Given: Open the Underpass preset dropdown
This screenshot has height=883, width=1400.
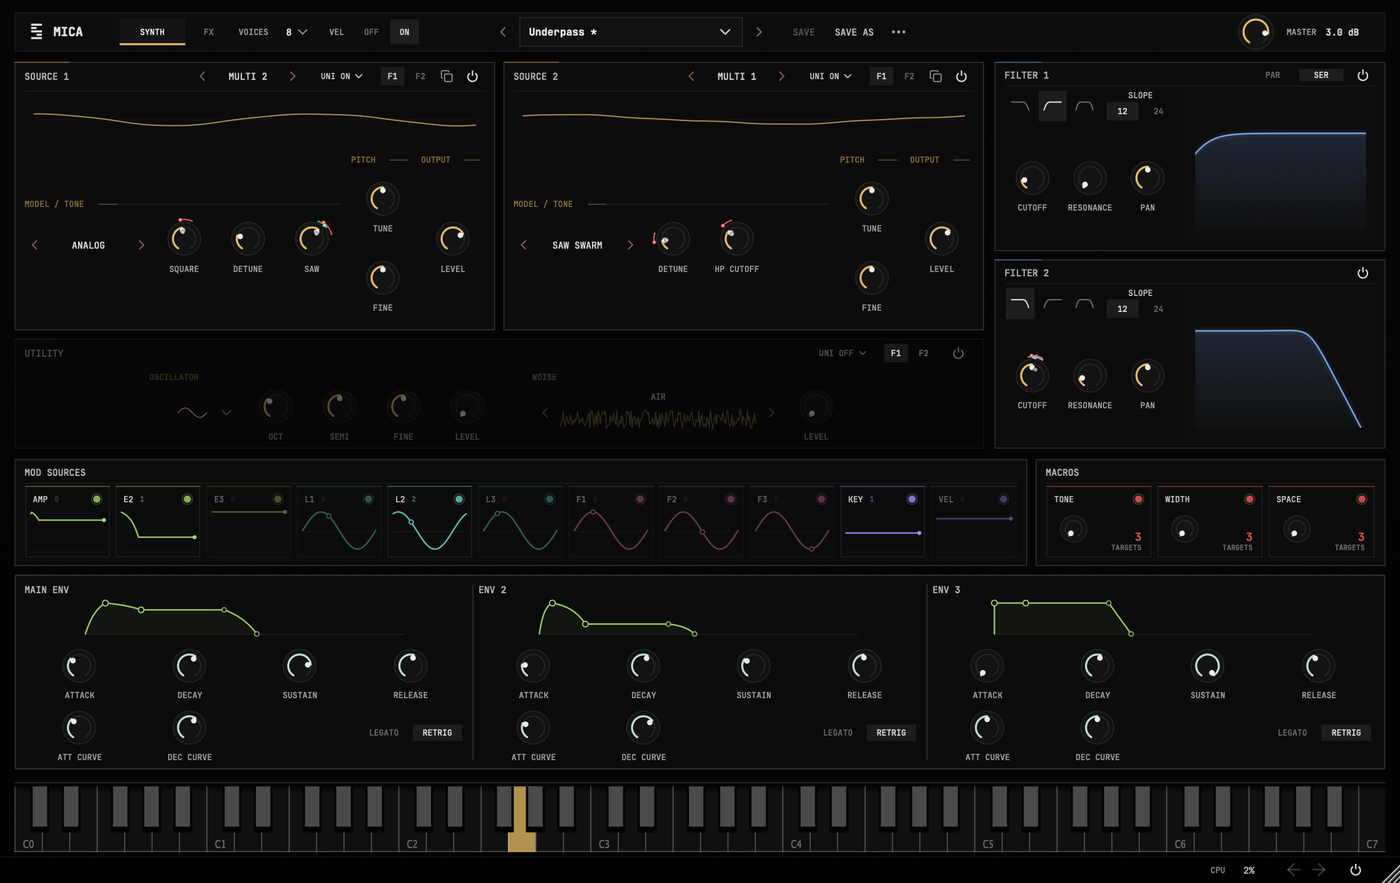Looking at the screenshot, I should 631,32.
